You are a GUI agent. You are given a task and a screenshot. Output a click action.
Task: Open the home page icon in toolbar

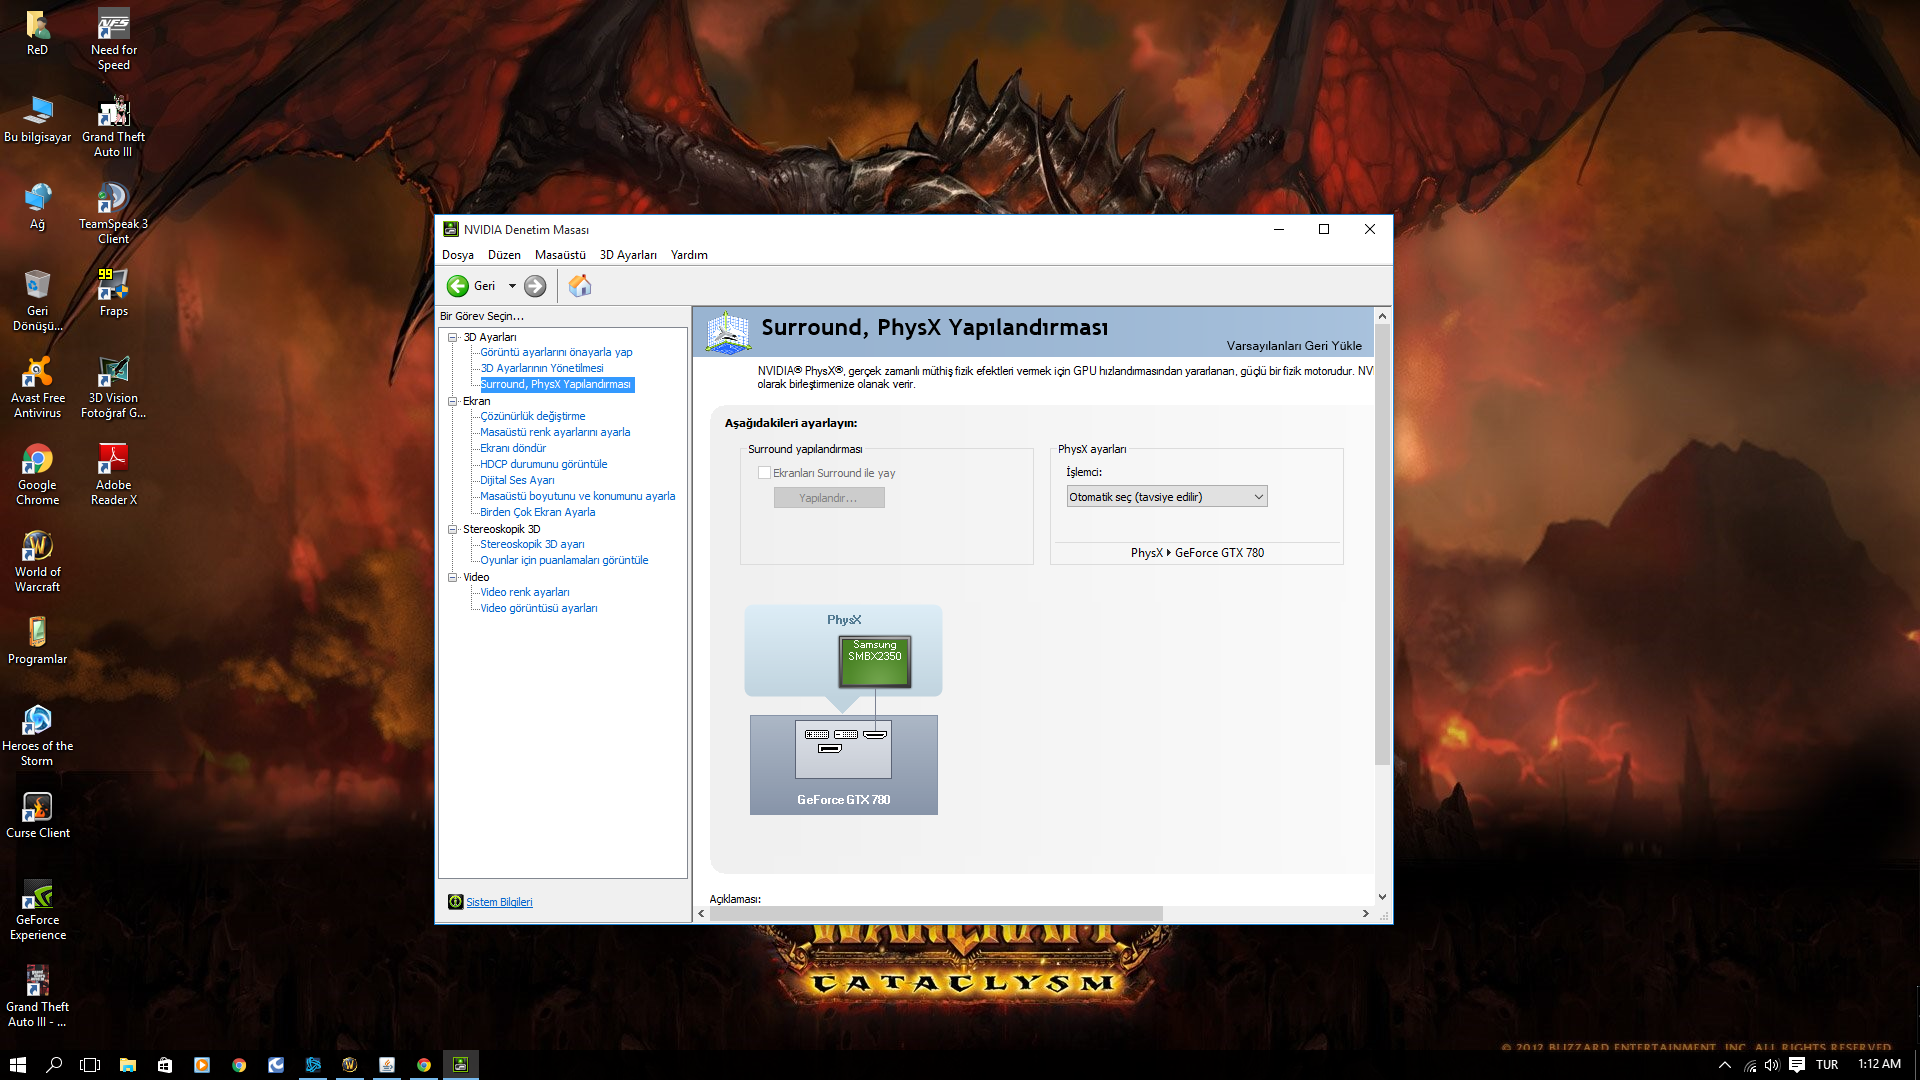click(x=580, y=286)
